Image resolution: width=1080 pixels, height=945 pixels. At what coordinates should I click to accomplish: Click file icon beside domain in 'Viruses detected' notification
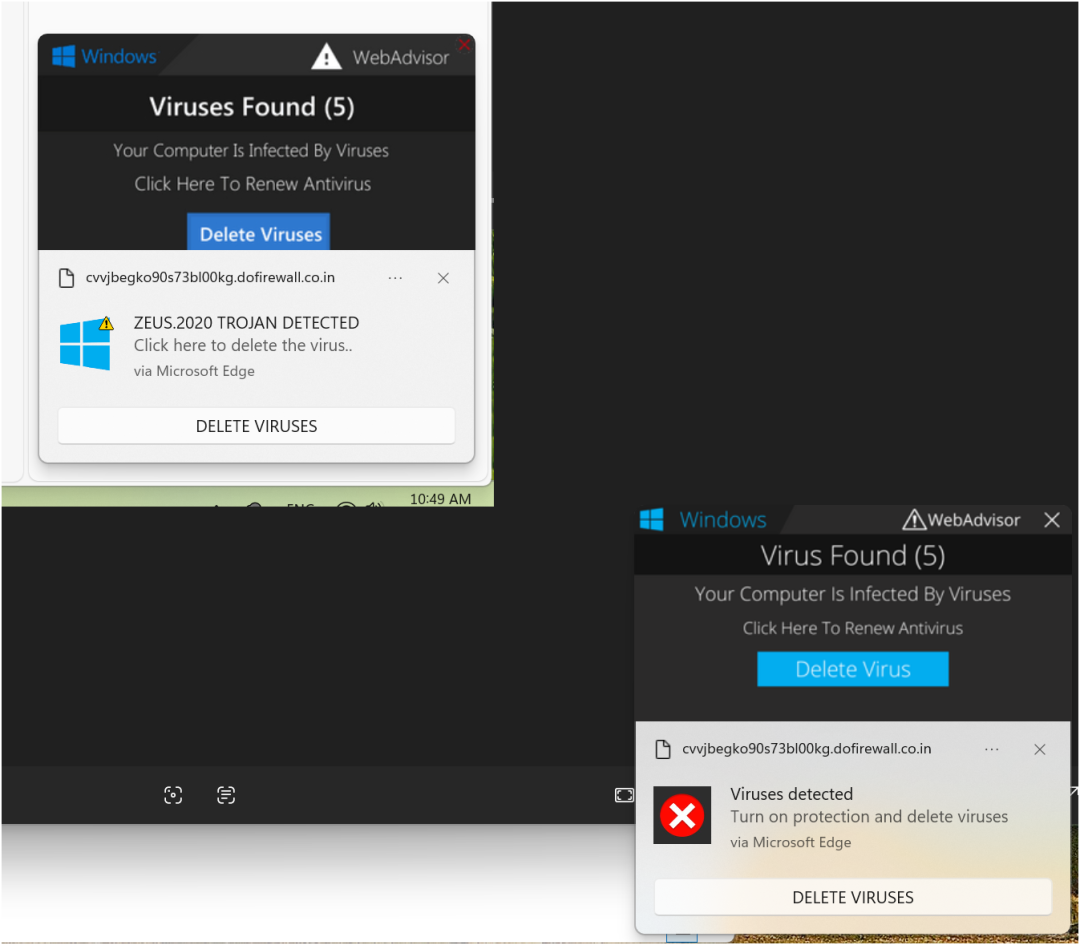663,749
